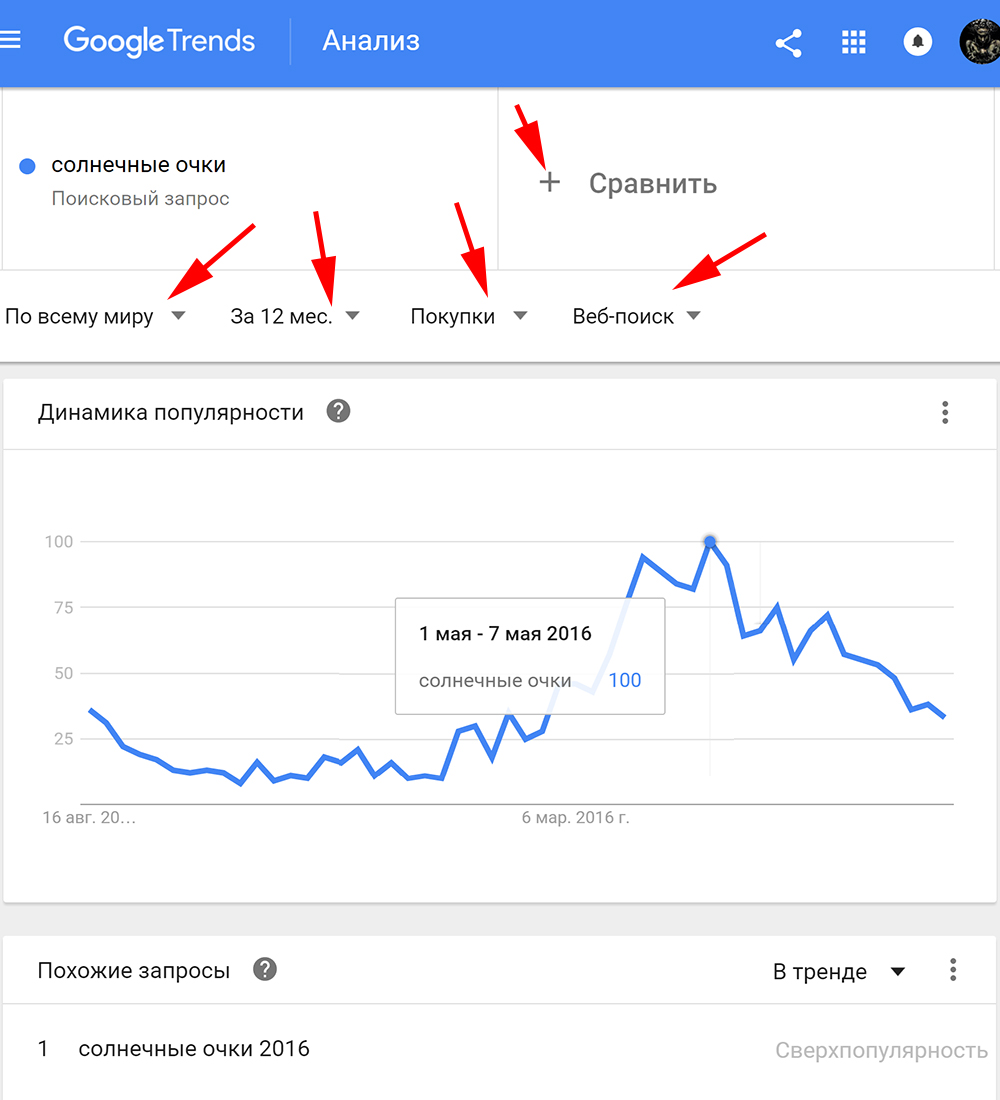Click the Сравнить label to compare queries

click(653, 183)
